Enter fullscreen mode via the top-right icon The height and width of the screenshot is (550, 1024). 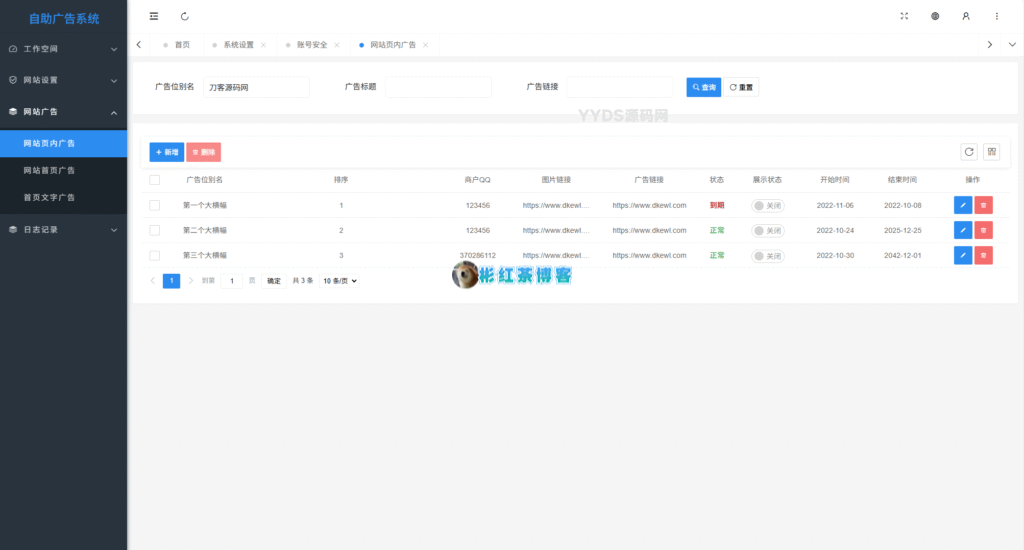pos(904,16)
